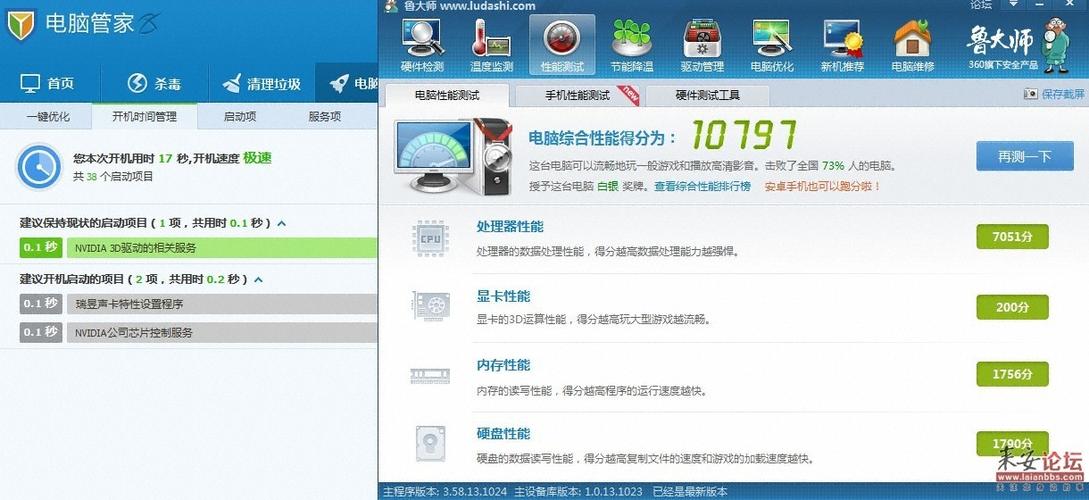Viewport: 1089px width, 500px height.
Task: Click the boot time clock icon
Action: point(39,166)
